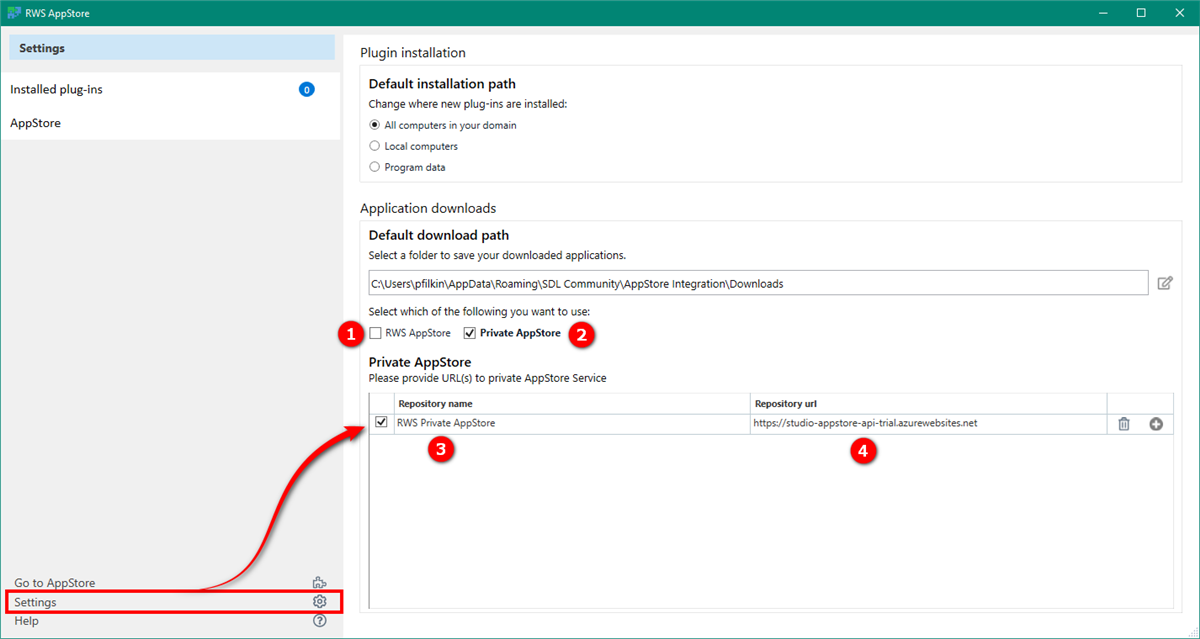Click the Repository name column header
The height and width of the screenshot is (639, 1200).
(x=573, y=404)
